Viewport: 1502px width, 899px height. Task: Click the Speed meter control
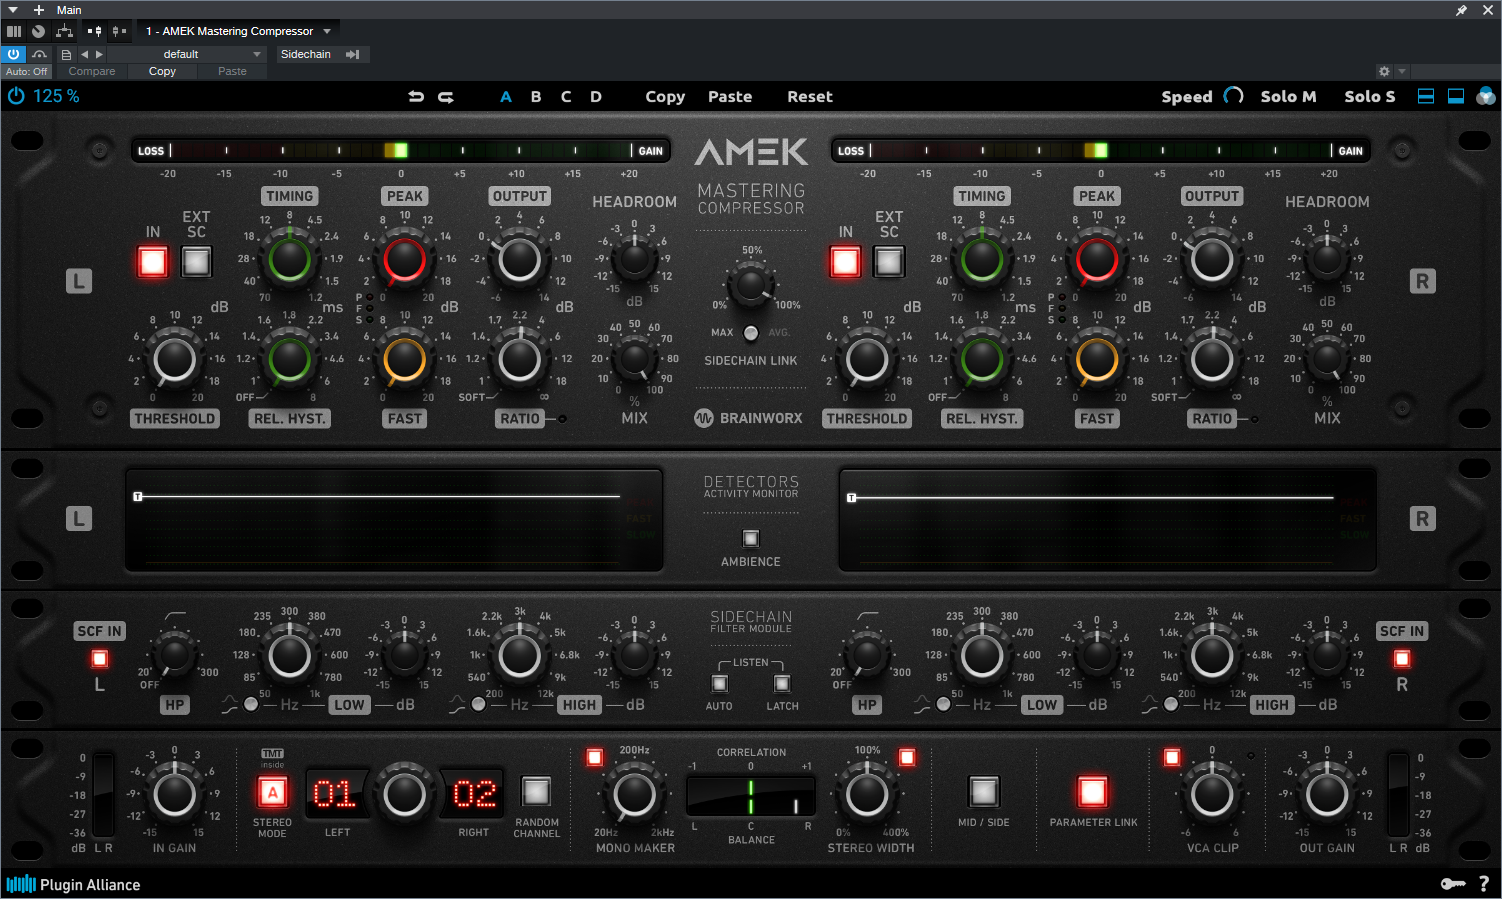pos(1234,96)
